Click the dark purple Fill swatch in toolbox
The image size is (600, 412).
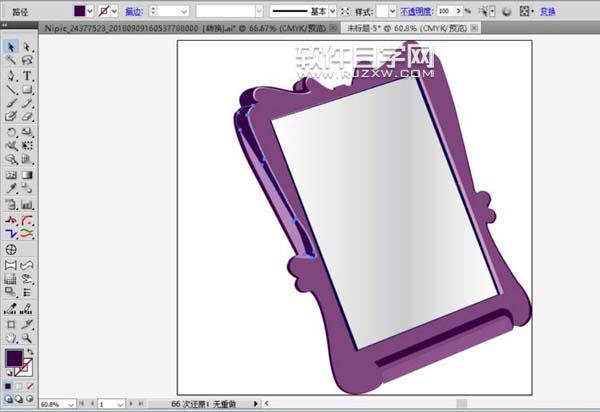pyautogui.click(x=14, y=358)
